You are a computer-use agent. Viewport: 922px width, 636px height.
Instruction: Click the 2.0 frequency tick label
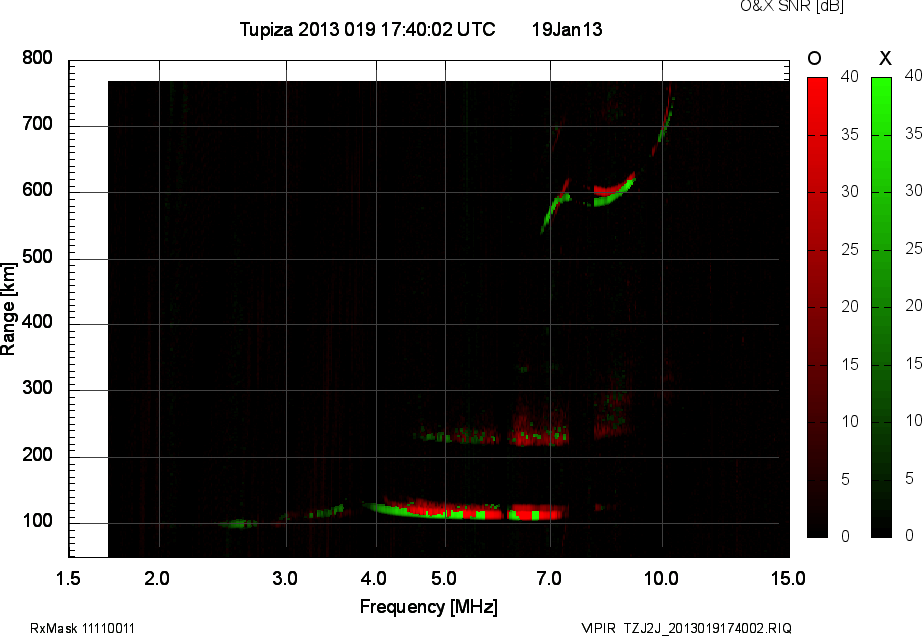156,578
